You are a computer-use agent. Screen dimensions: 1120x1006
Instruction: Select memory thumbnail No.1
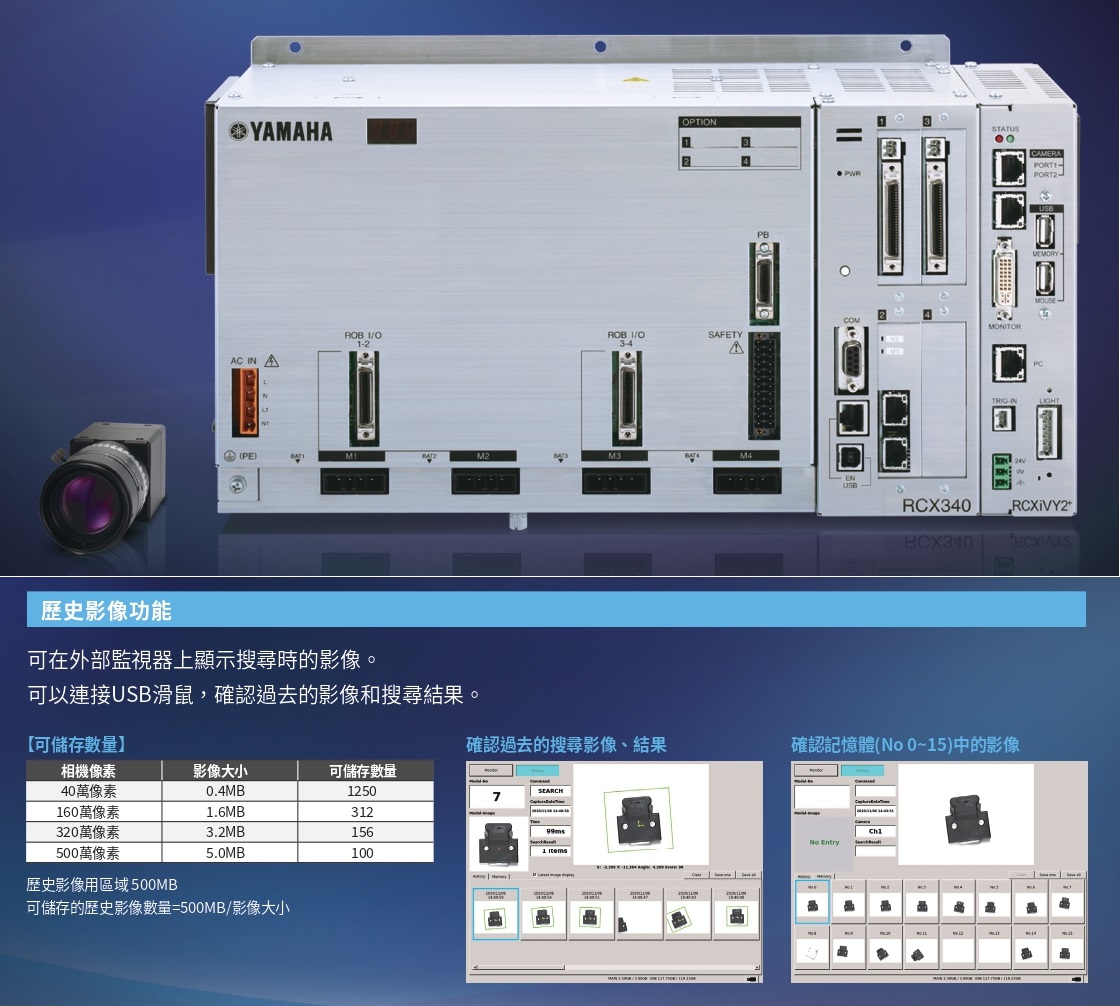849,901
